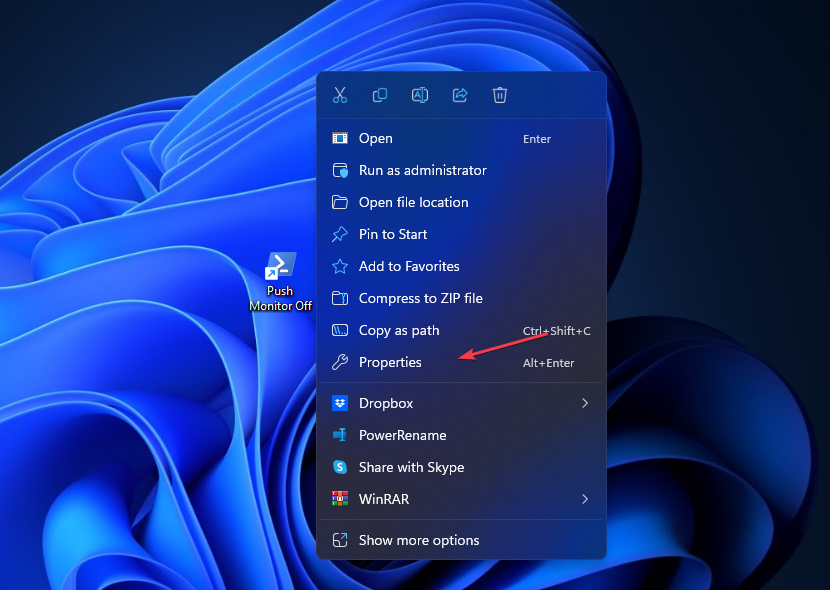
Task: Click the Add to Favorites star icon
Action: coord(340,266)
